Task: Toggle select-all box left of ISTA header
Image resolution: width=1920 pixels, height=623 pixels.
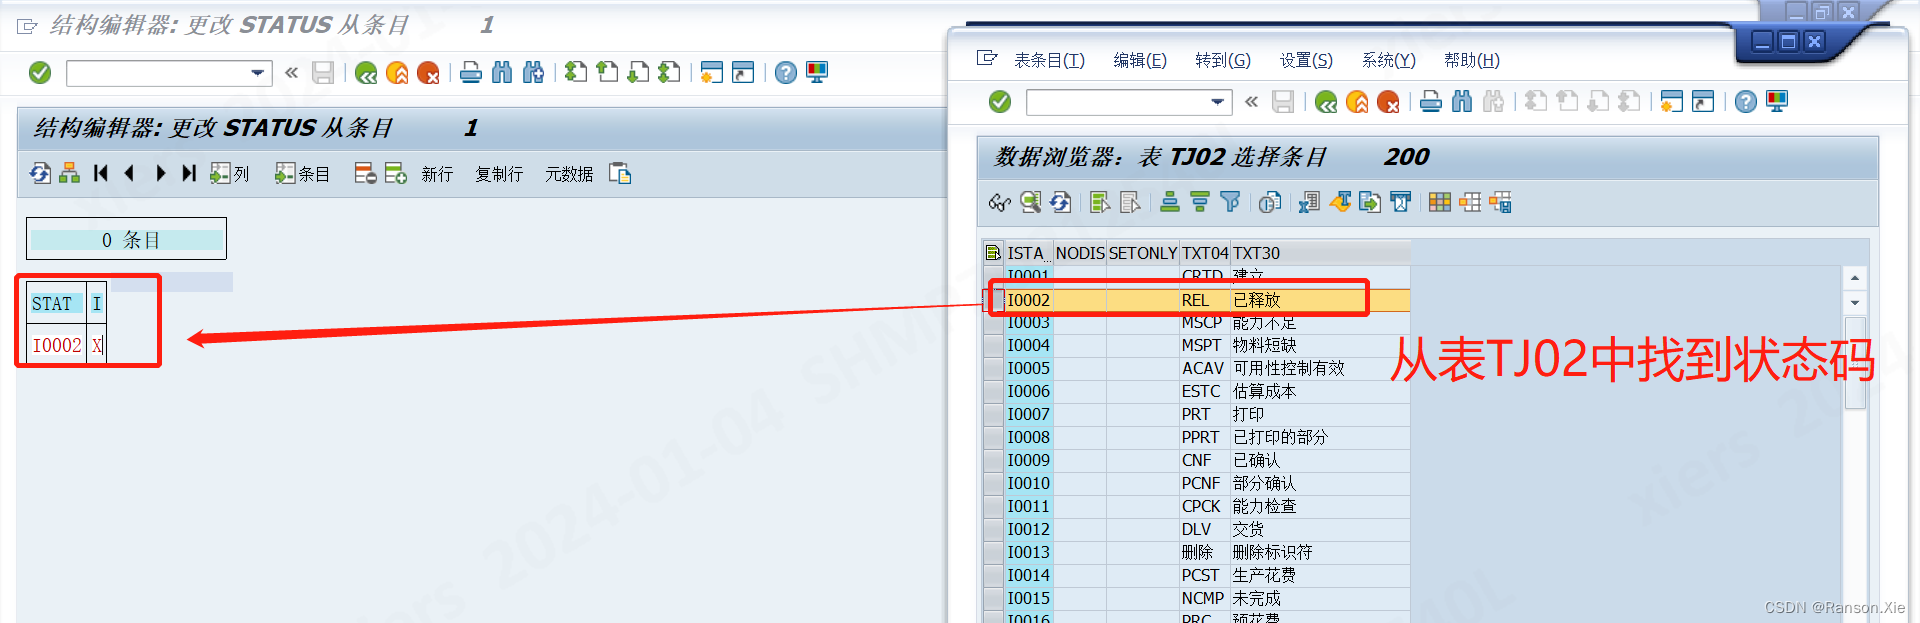Action: click(x=993, y=253)
